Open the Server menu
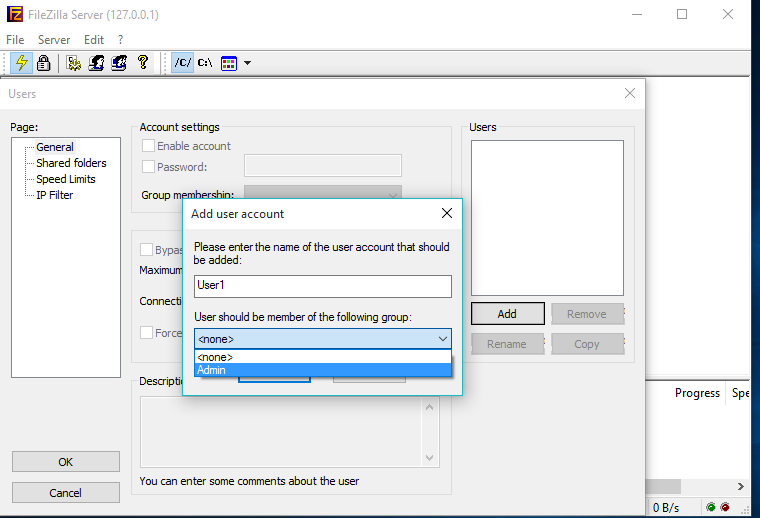The image size is (760, 518). pos(54,40)
